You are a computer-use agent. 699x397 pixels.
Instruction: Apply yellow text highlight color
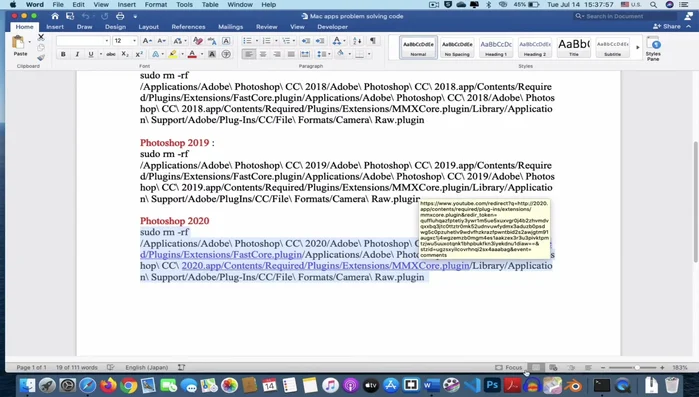coord(173,54)
